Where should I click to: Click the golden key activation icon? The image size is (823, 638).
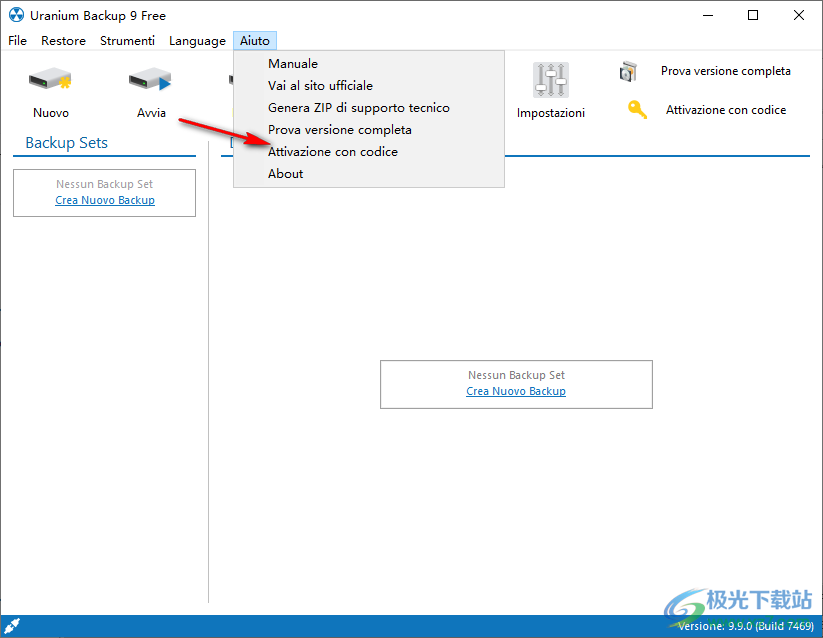[x=637, y=110]
